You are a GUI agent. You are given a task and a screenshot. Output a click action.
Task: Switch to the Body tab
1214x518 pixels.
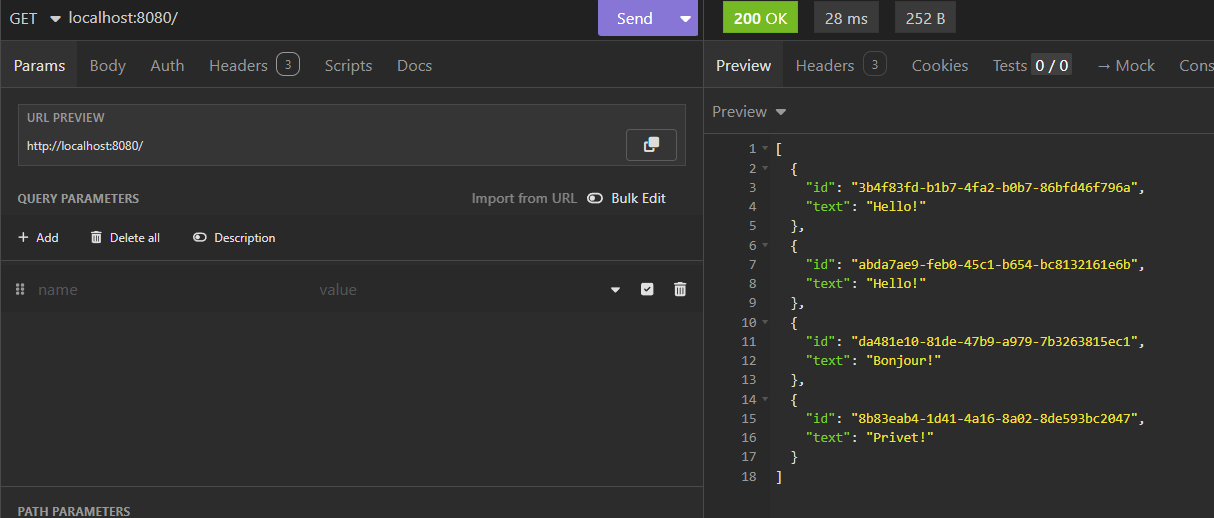[x=107, y=65]
